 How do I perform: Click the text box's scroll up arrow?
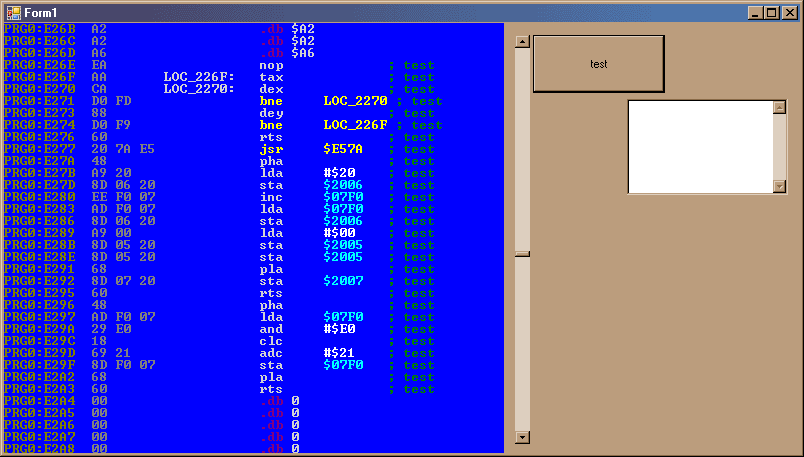click(x=779, y=107)
